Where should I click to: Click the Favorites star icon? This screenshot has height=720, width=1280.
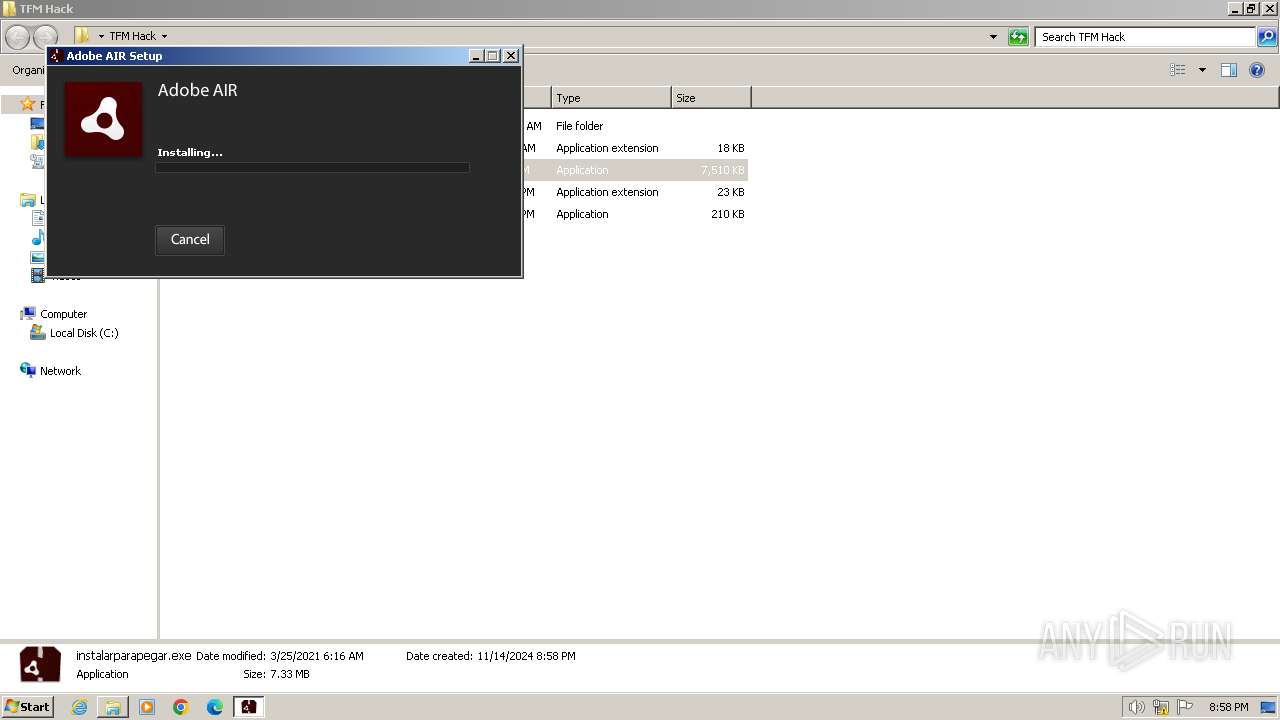pos(28,104)
